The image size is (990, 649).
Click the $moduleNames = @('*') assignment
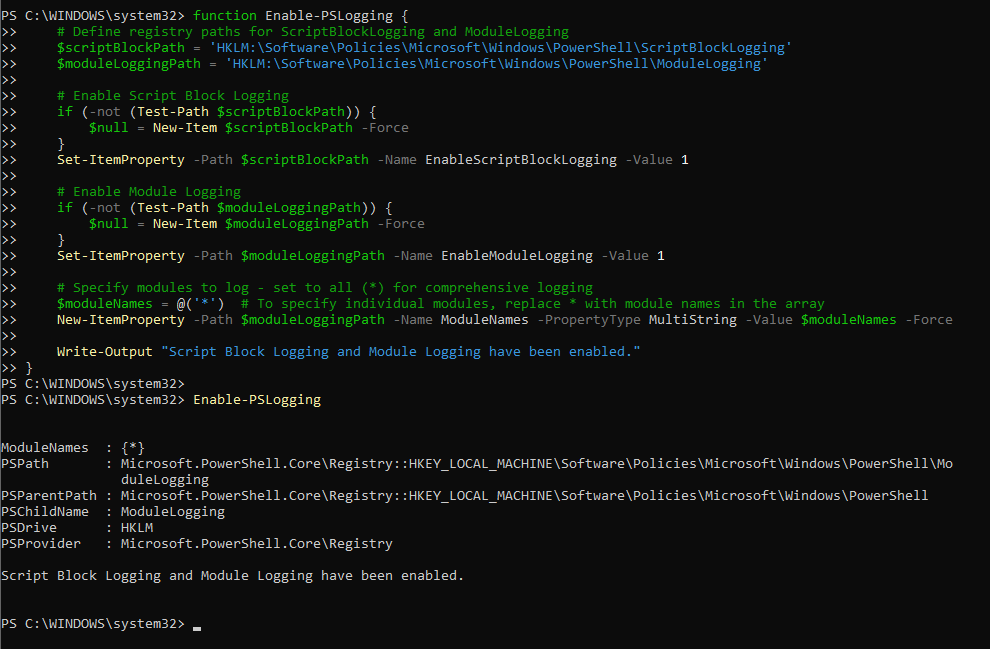click(x=140, y=304)
